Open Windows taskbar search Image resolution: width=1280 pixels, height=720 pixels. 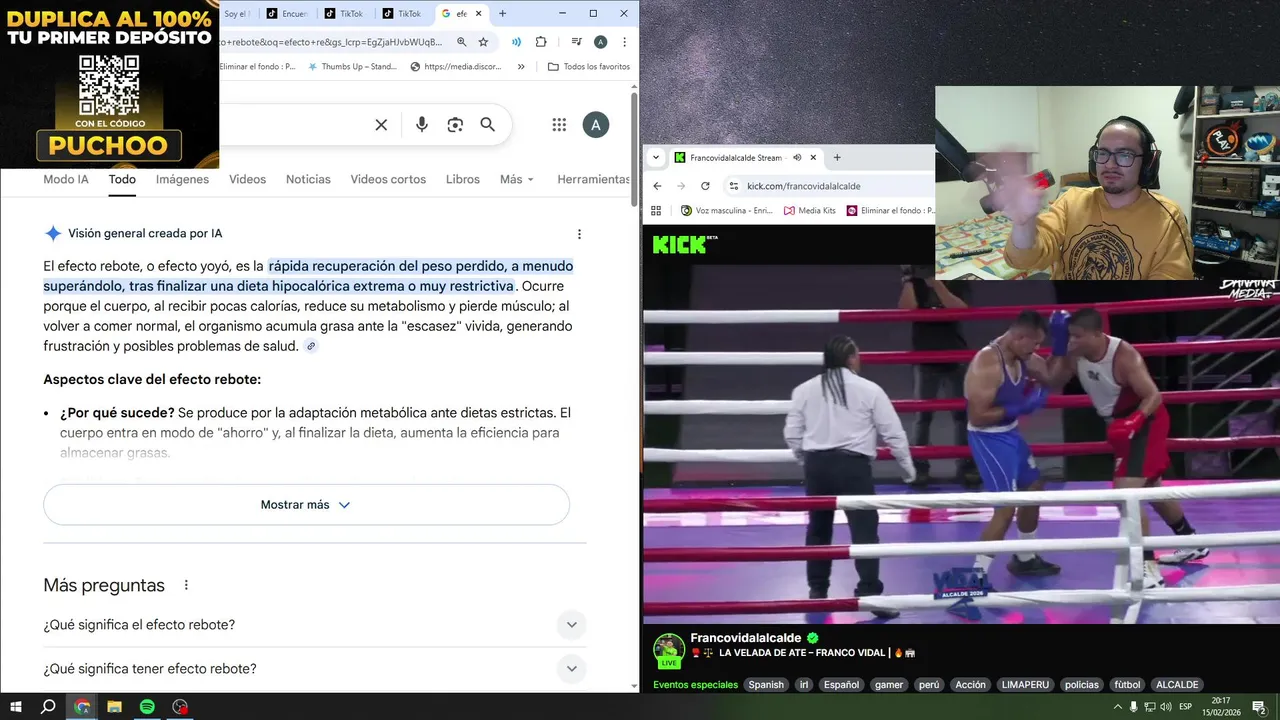48,706
